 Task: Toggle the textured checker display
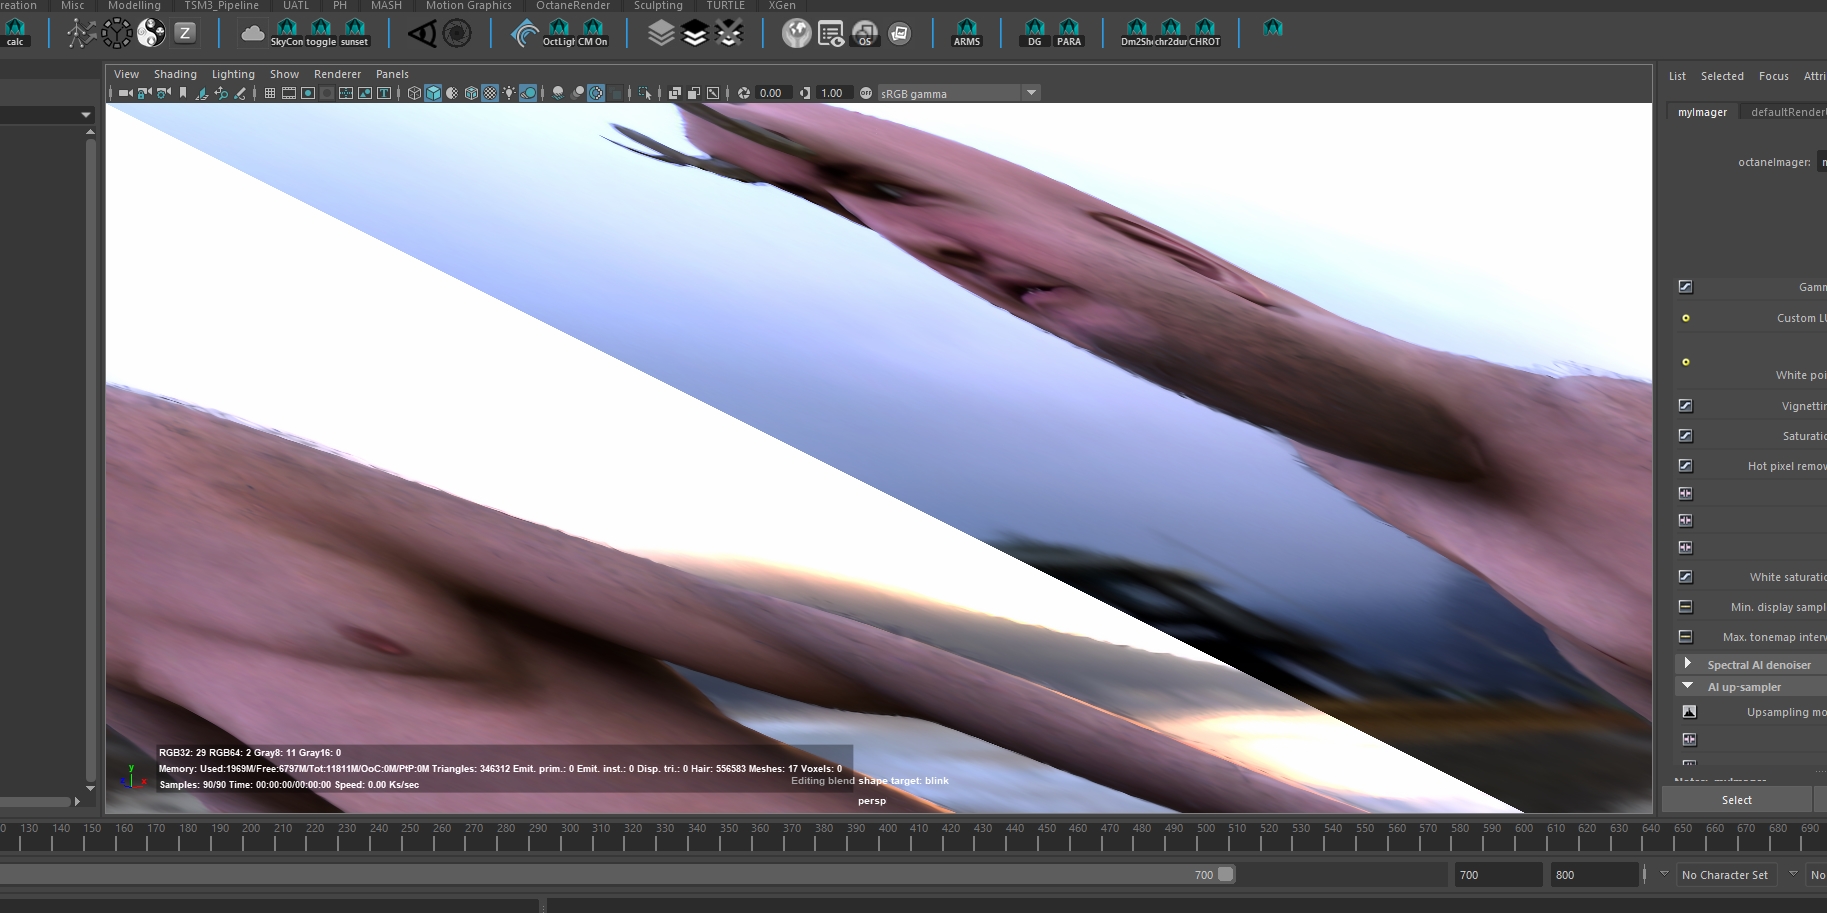490,93
